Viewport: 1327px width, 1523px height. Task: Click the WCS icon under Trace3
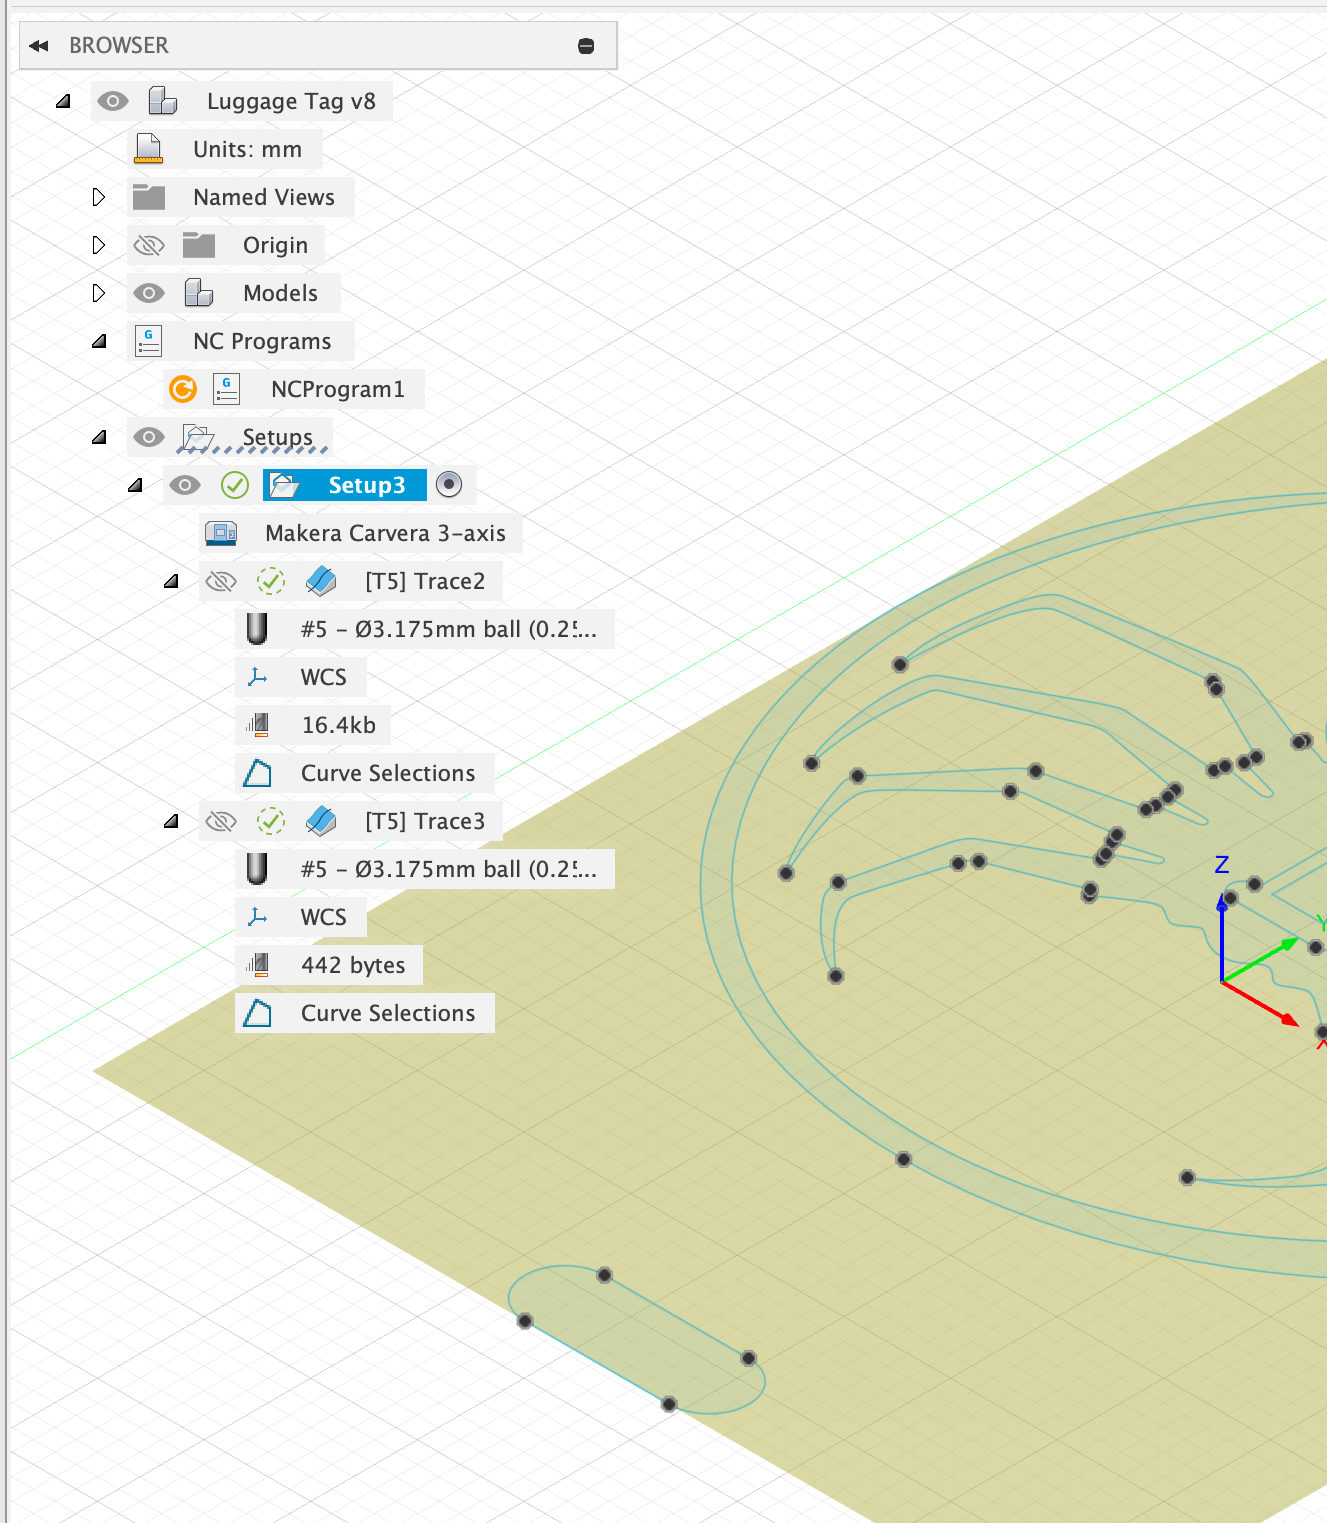pos(259,916)
